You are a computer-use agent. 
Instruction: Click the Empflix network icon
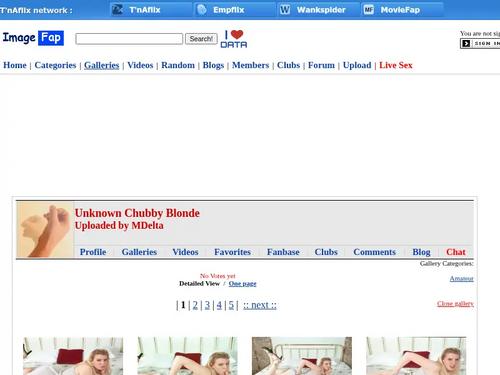(x=202, y=10)
